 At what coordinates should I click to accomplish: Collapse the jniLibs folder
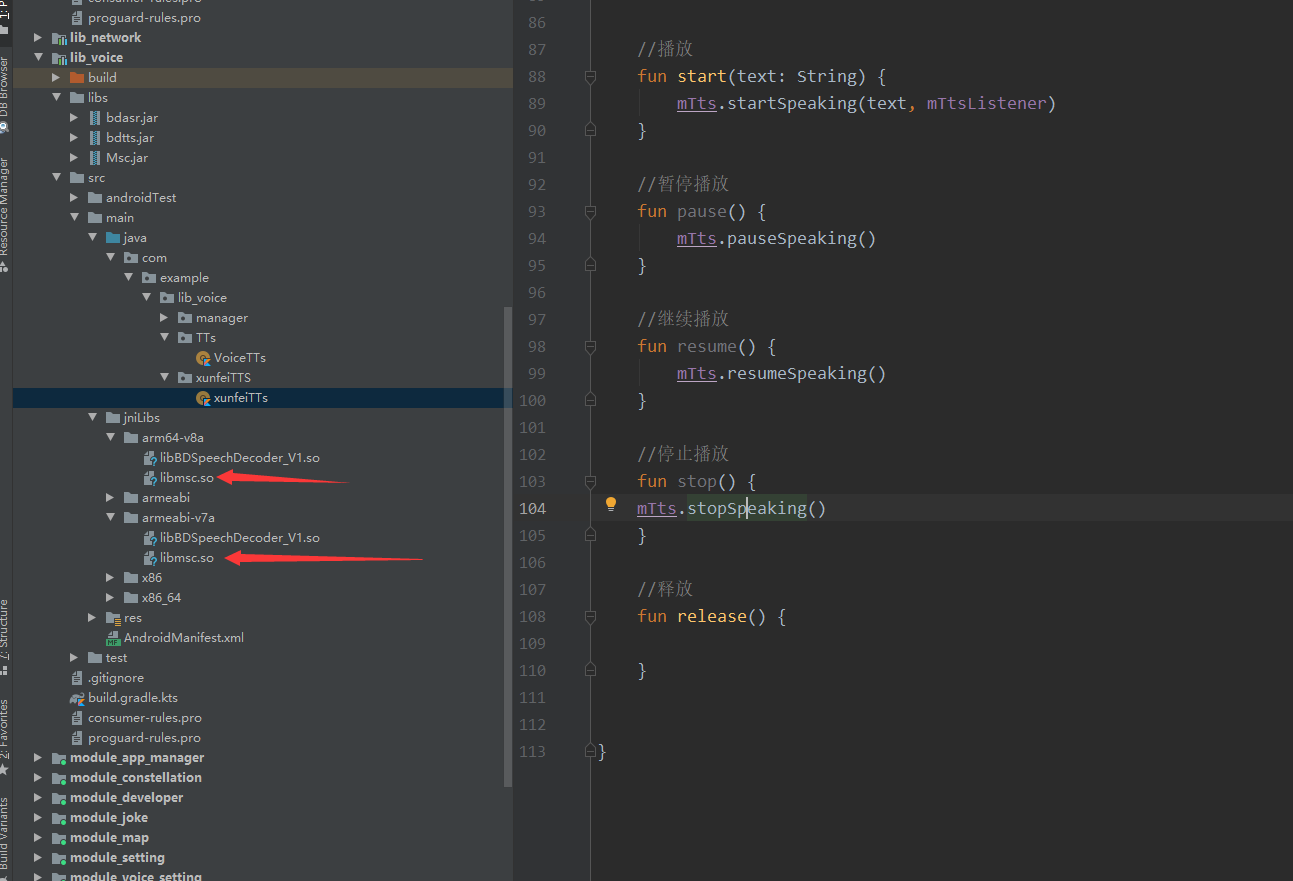click(93, 417)
